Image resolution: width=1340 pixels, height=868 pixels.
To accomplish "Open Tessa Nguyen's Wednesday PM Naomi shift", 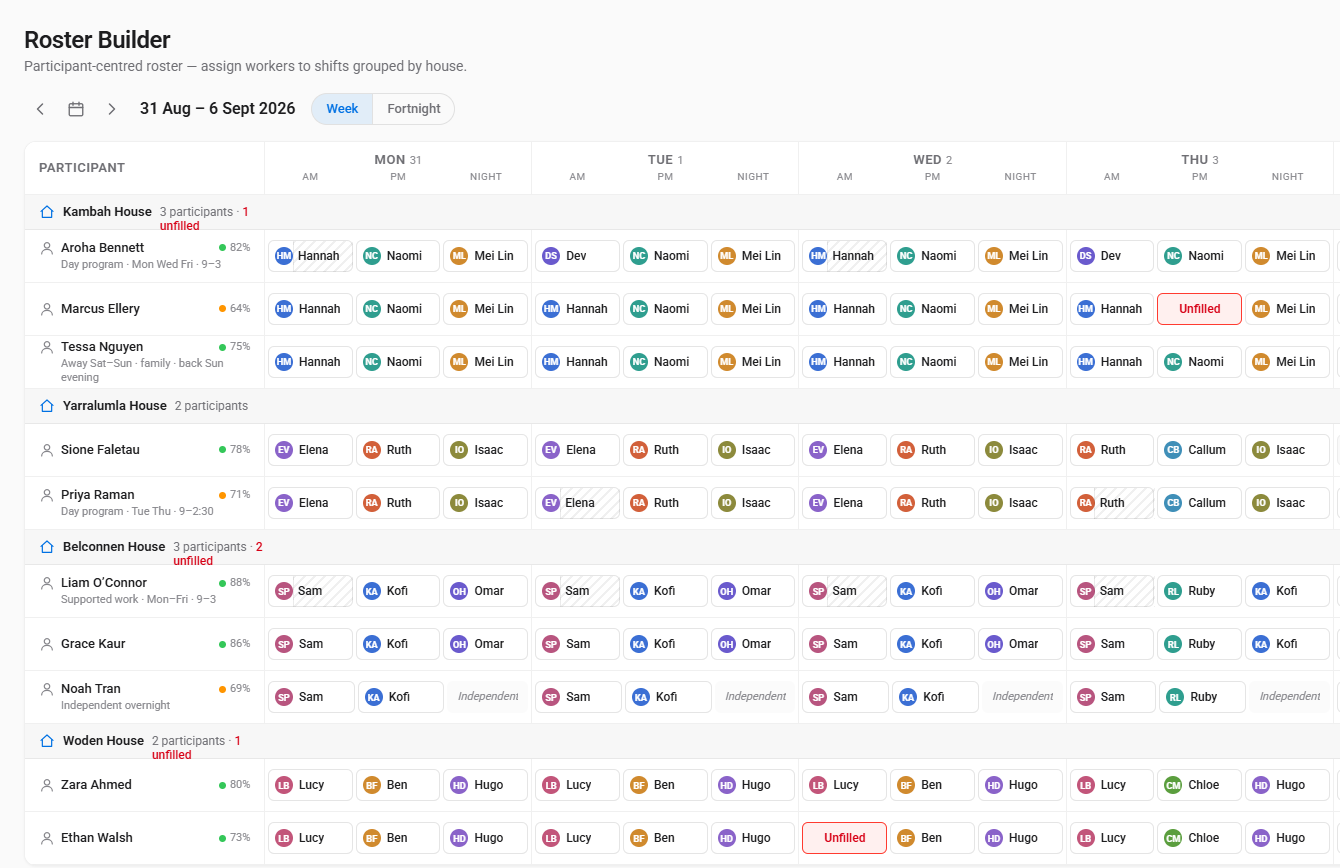I will (932, 362).
